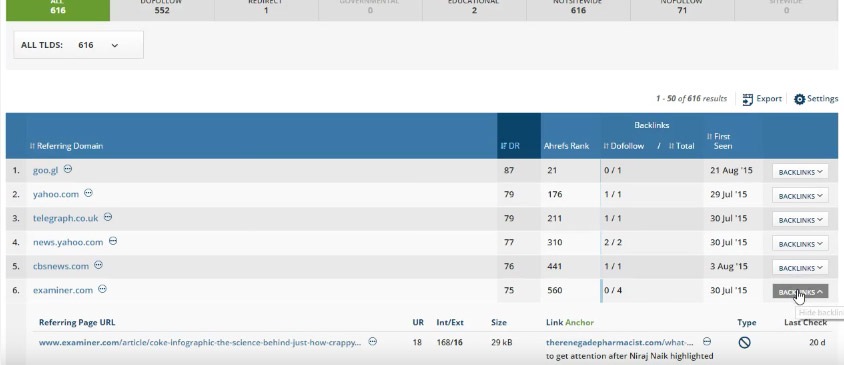Click the info icon next to goo.gl
This screenshot has width=844, height=365.
68,169
